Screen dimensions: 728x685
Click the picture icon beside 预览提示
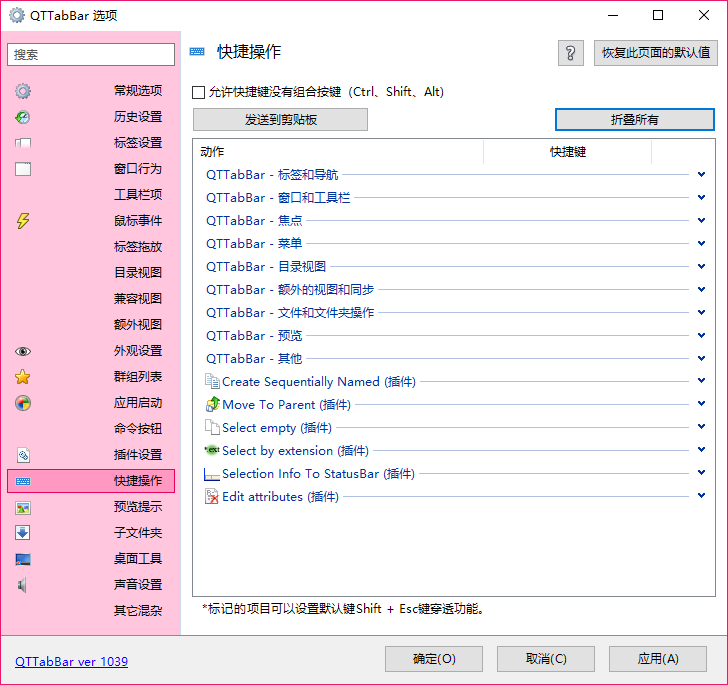[x=23, y=508]
